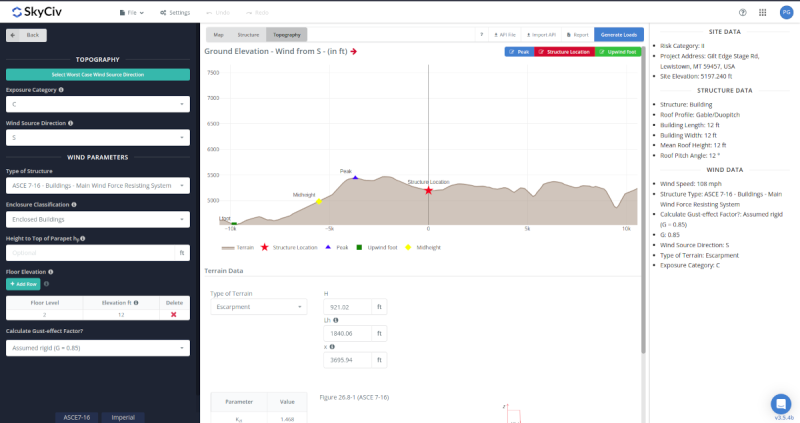This screenshot has width=800, height=423.
Task: Toggle Midheight series in chart legend
Action: (x=423, y=247)
